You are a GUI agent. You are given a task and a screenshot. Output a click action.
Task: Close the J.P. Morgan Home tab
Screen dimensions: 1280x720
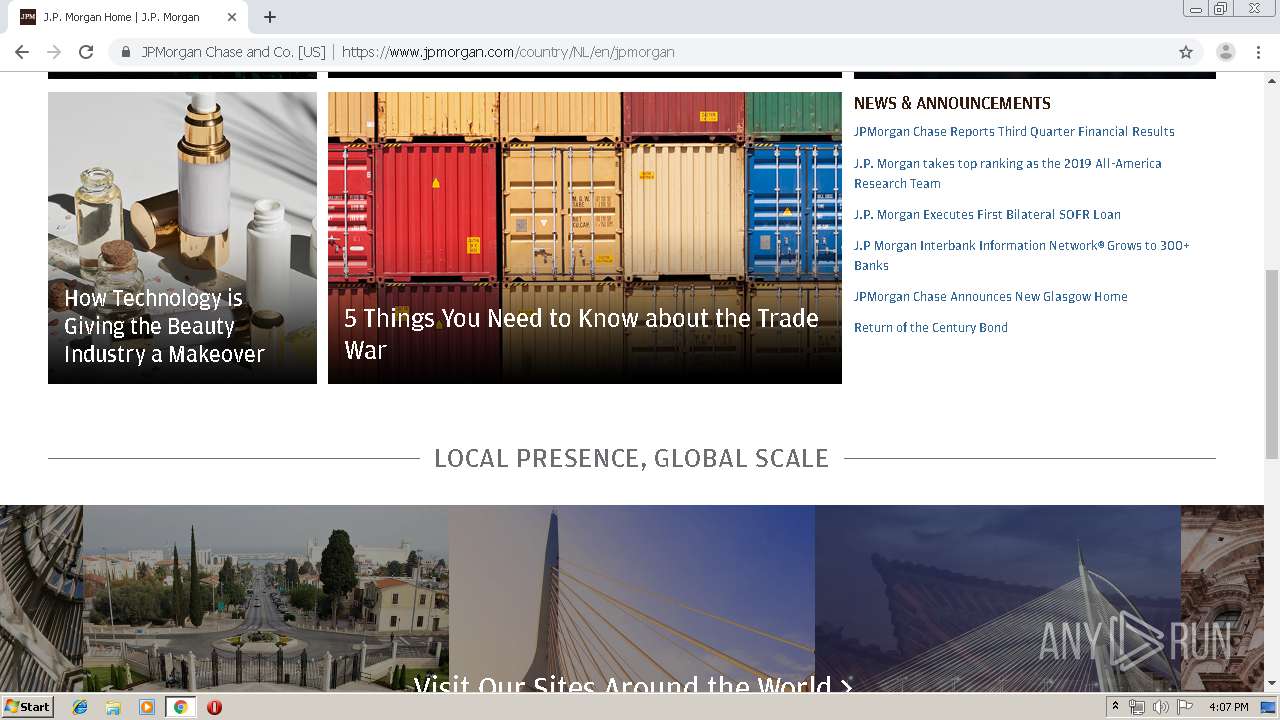point(232,17)
